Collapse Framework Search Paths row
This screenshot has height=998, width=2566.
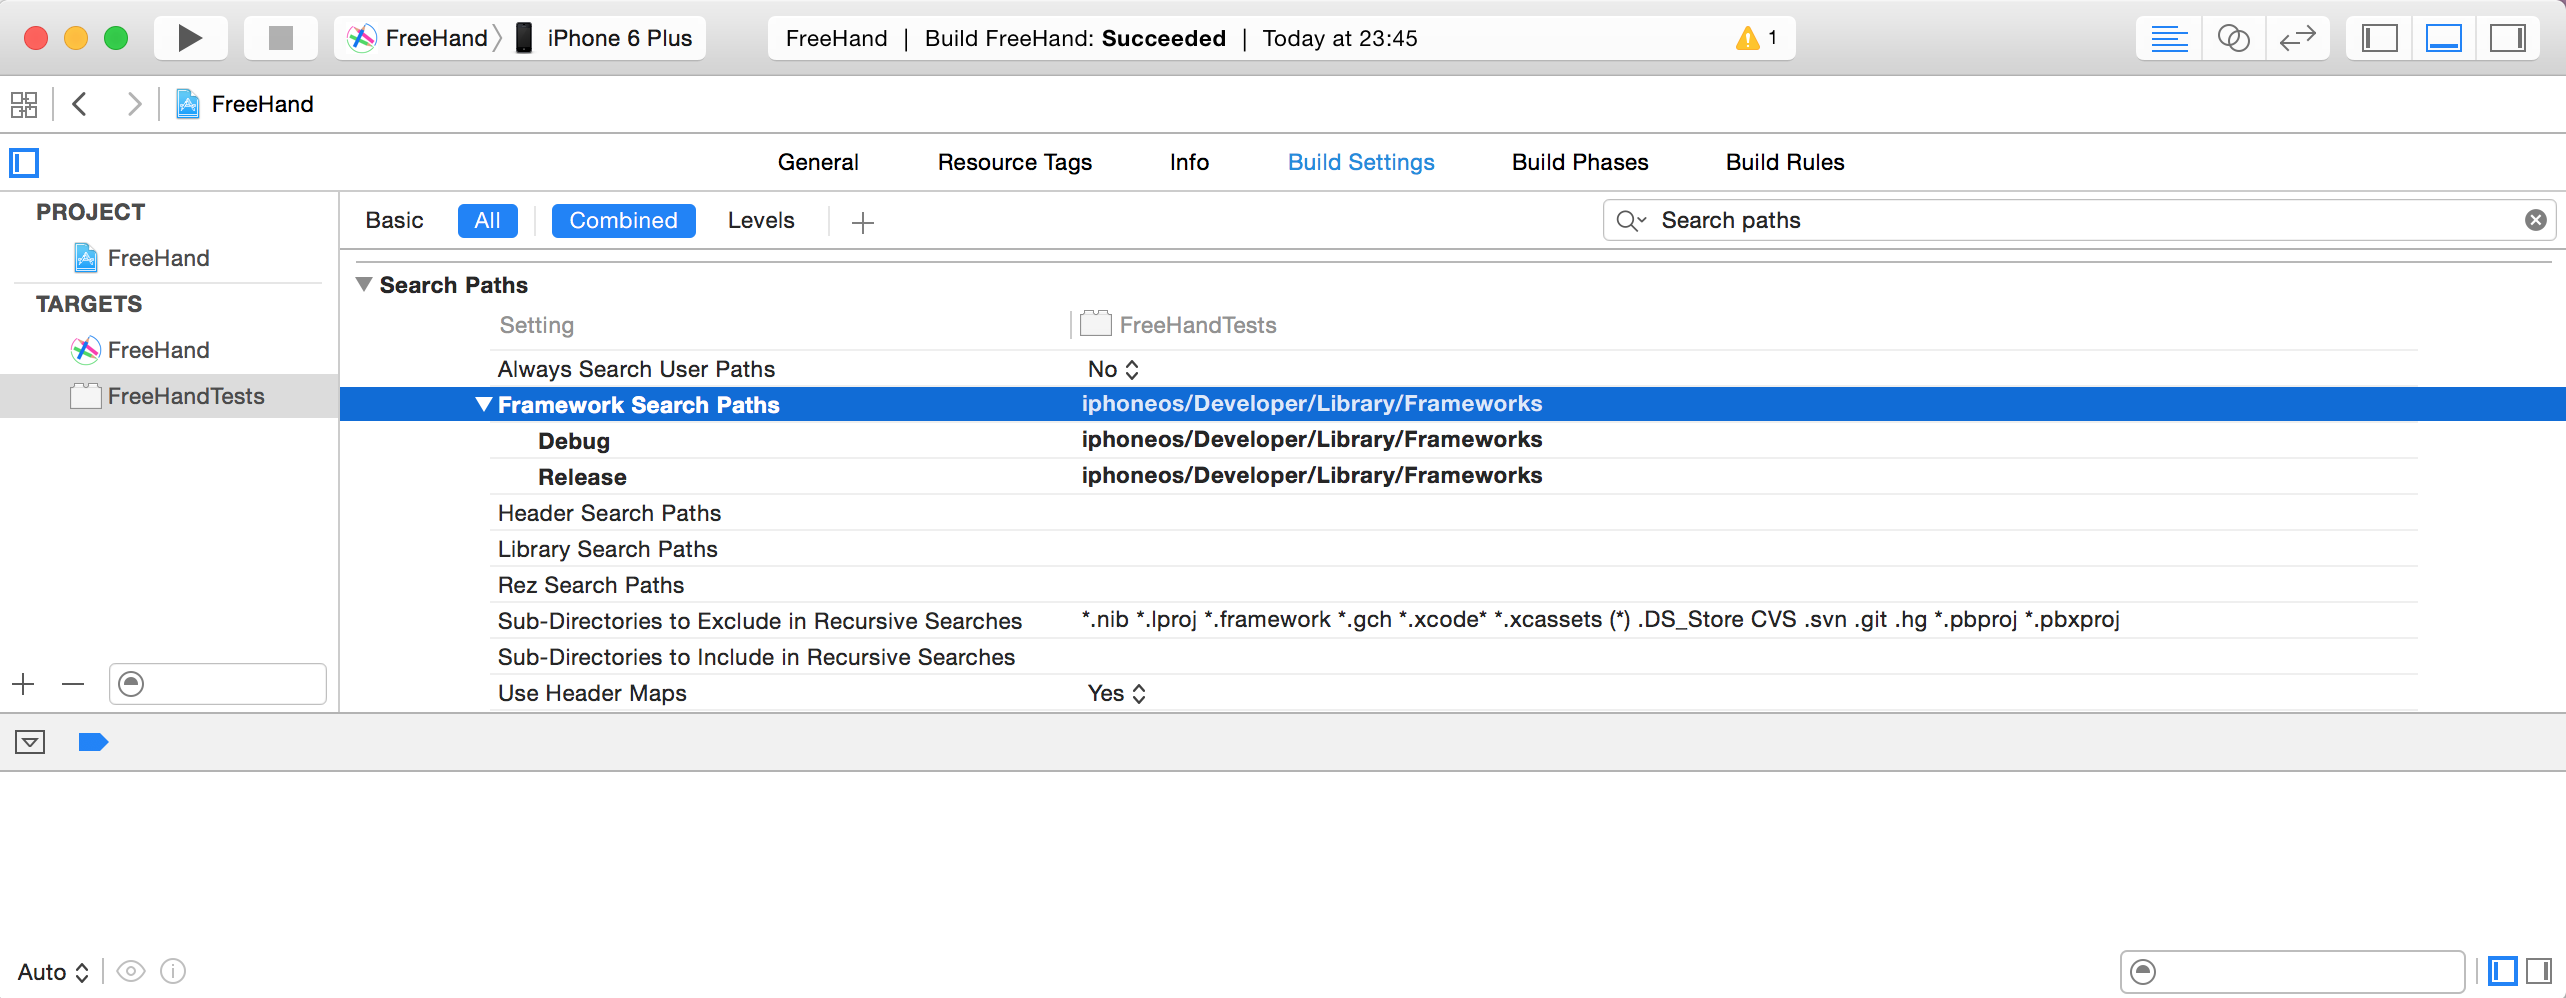pyautogui.click(x=484, y=404)
